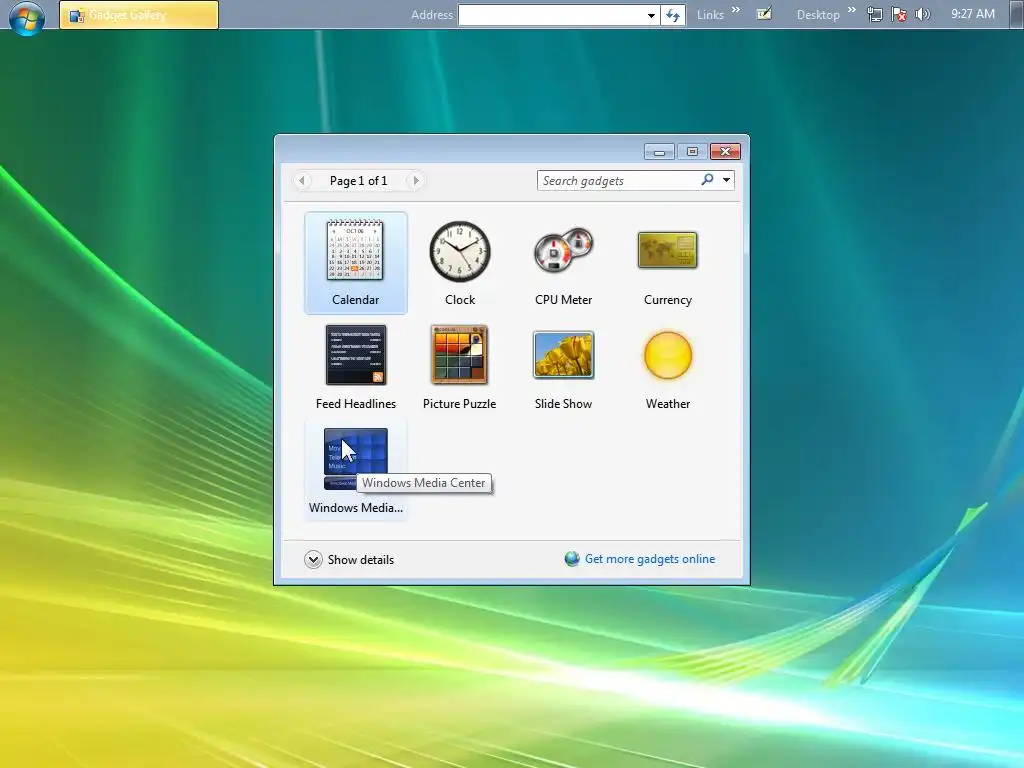Click the 9:27 AM taskbar clock
The height and width of the screenshot is (768, 1024).
pyautogui.click(x=973, y=14)
